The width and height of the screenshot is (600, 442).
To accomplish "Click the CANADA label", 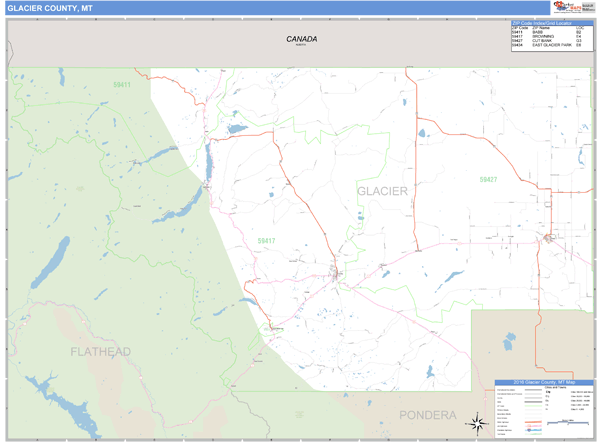I will [x=301, y=39].
